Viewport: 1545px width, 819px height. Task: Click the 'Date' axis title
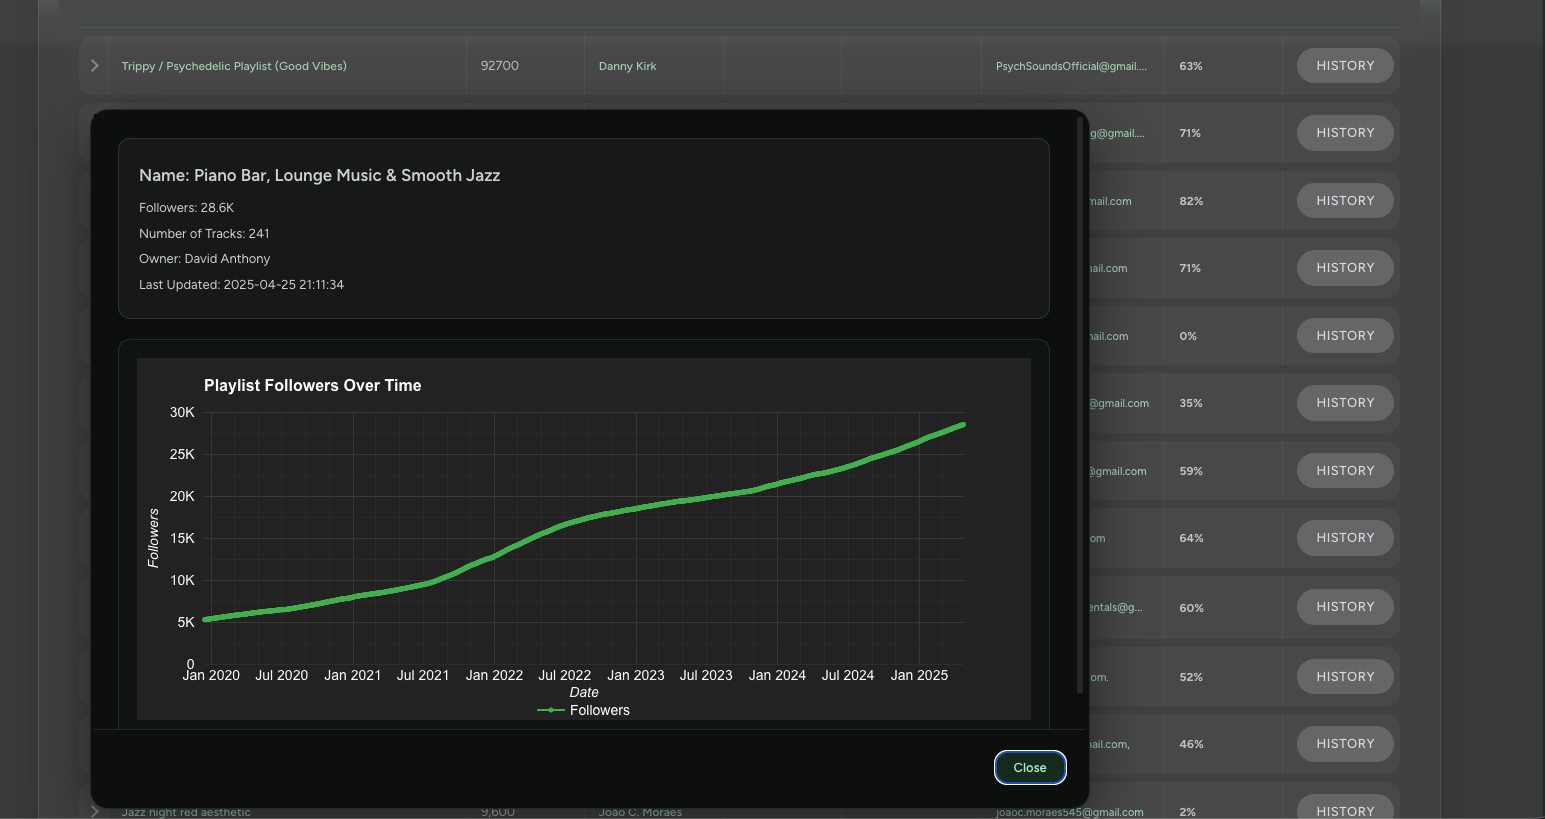(x=584, y=692)
